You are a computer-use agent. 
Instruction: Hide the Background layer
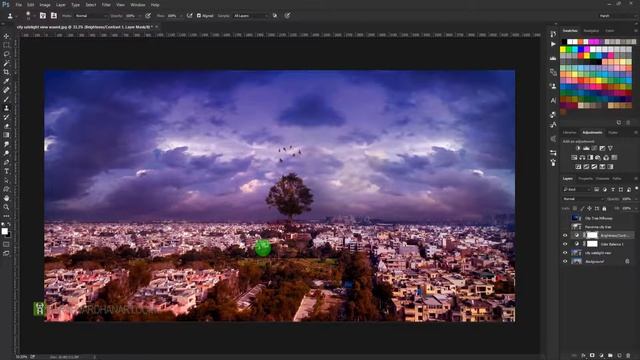coord(565,262)
